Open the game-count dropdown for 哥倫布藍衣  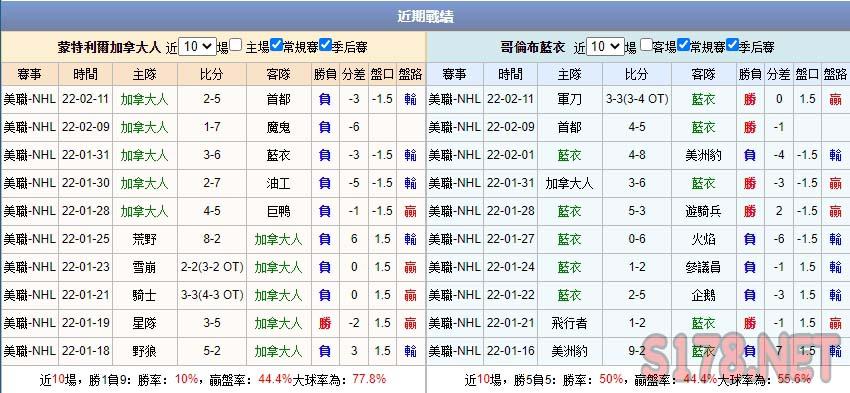606,47
